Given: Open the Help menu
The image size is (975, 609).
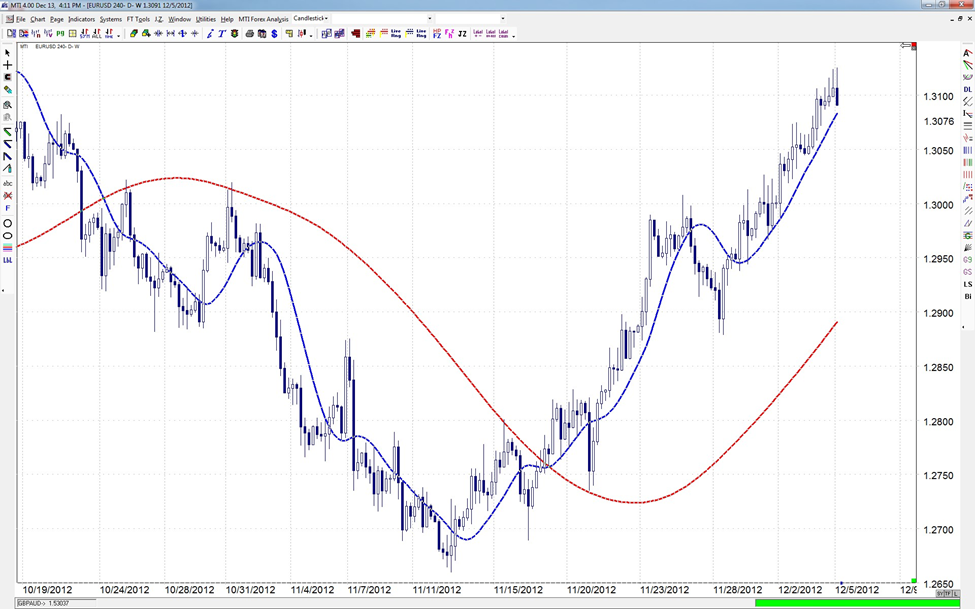Looking at the screenshot, I should 227,19.
